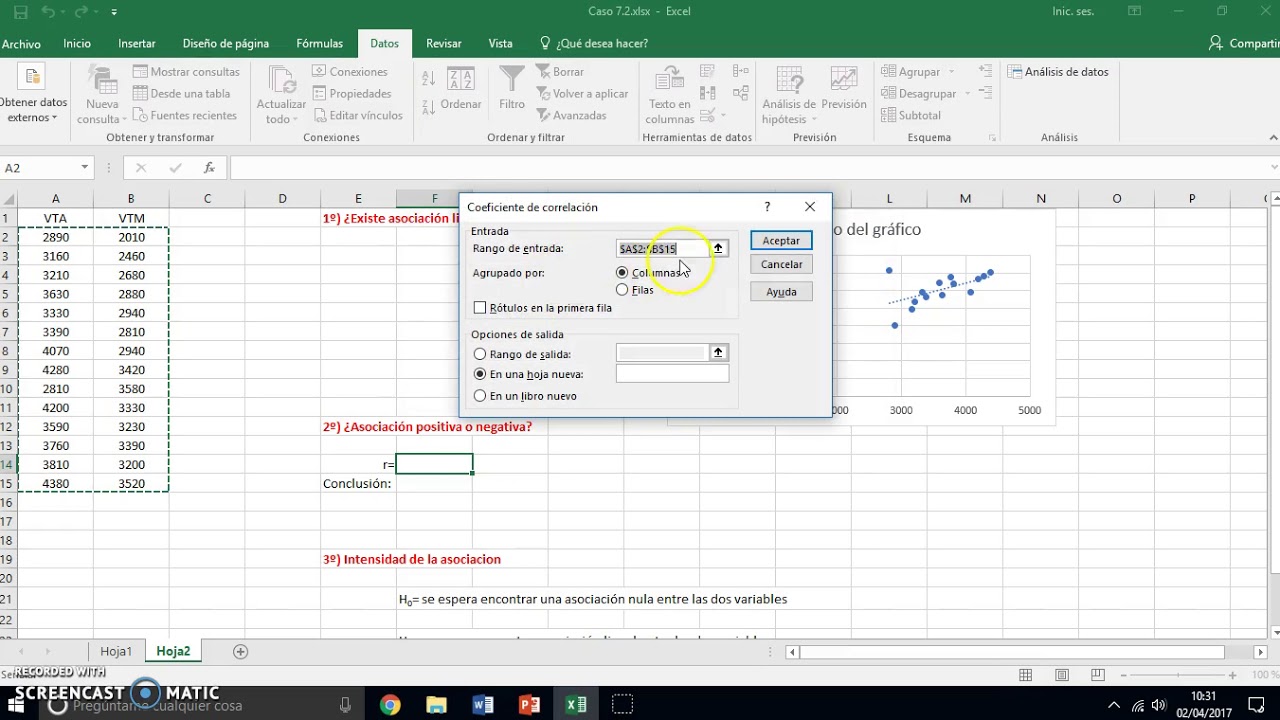This screenshot has width=1280, height=720.
Task: Click Rango de entrada input field
Action: [x=662, y=248]
